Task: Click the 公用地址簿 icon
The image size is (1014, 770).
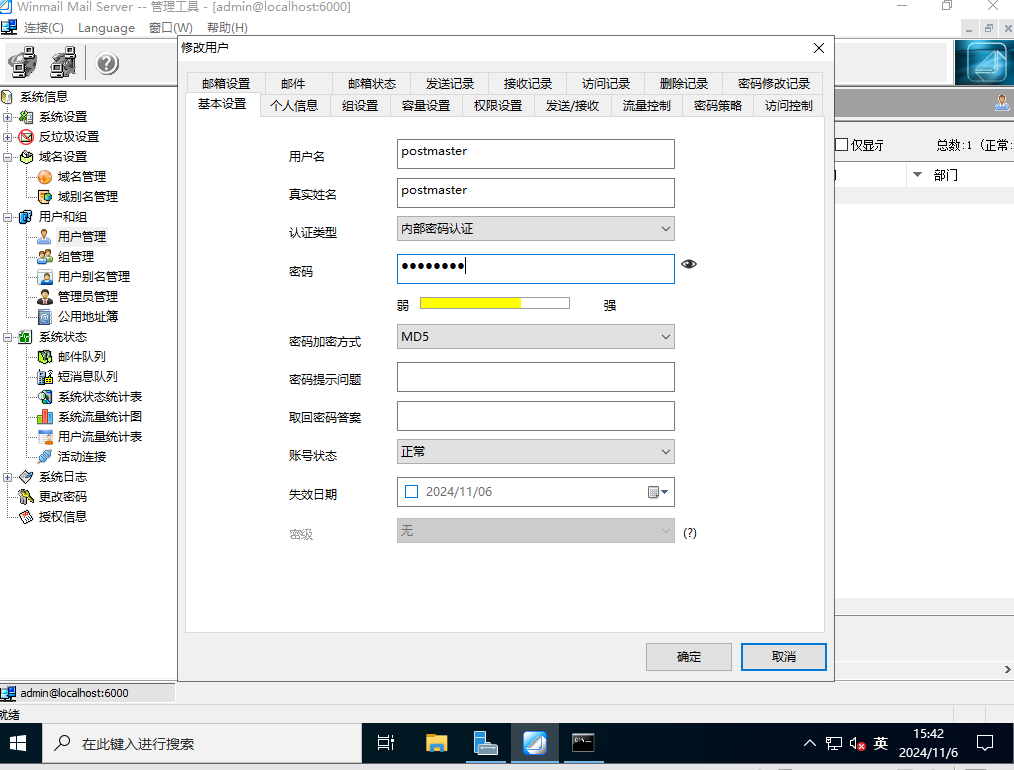Action: [45, 317]
